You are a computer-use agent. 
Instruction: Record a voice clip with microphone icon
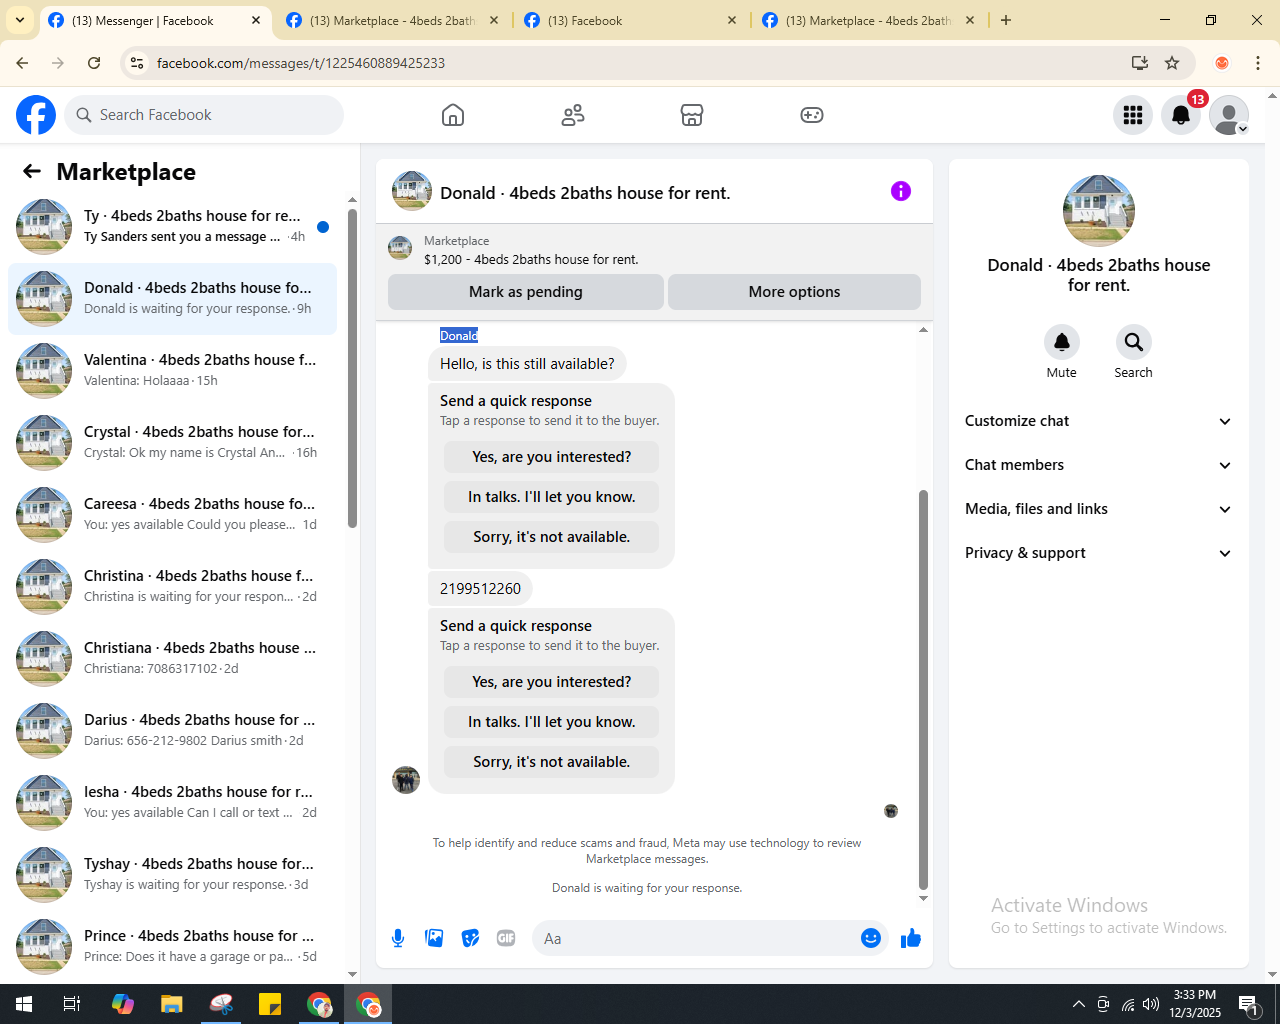(x=398, y=938)
